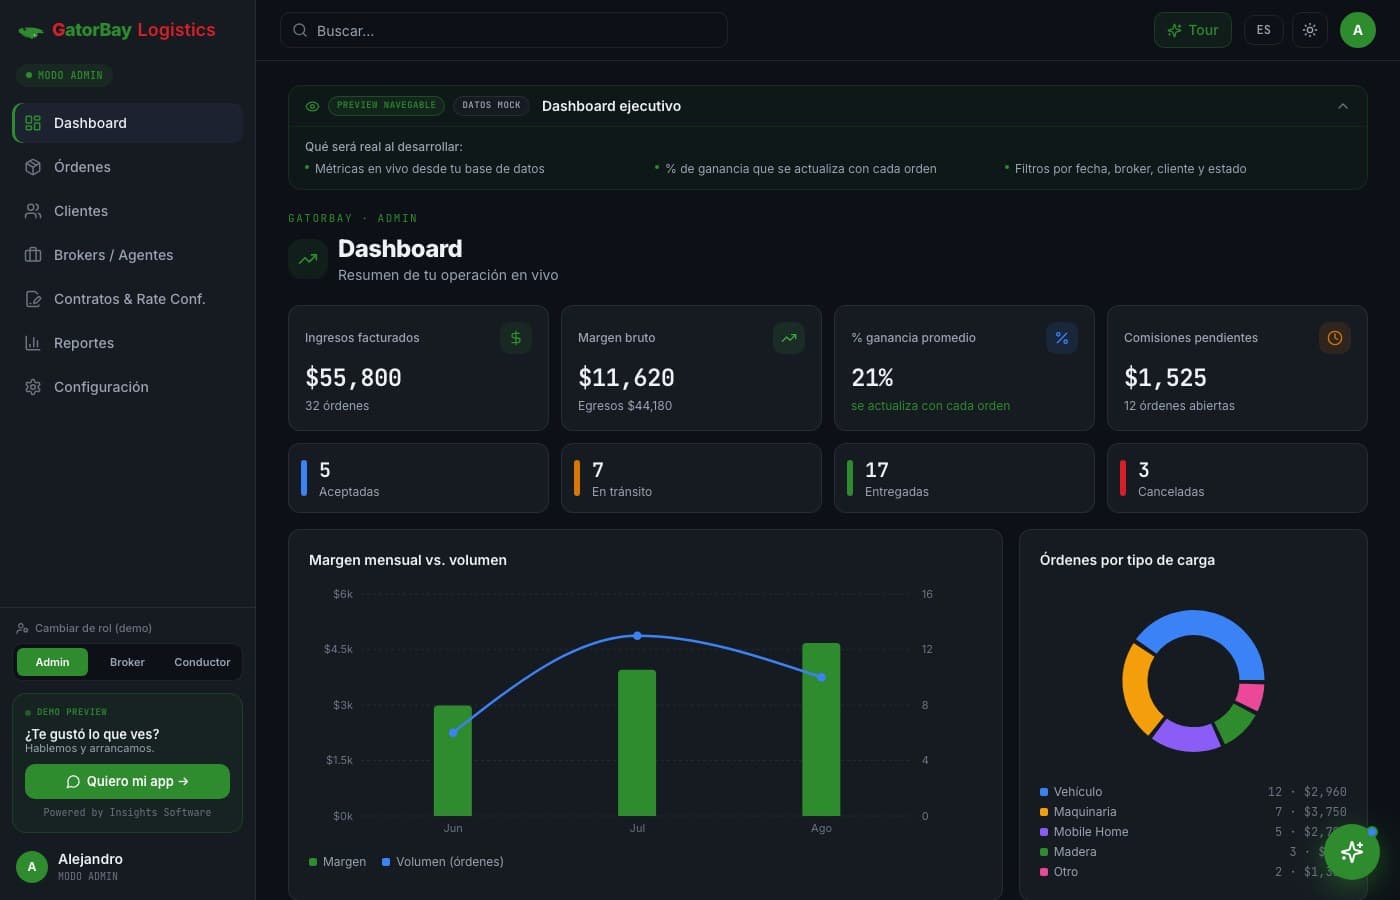Image resolution: width=1400 pixels, height=900 pixels.
Task: Open the sparkle AI assistant floating button
Action: pos(1352,852)
